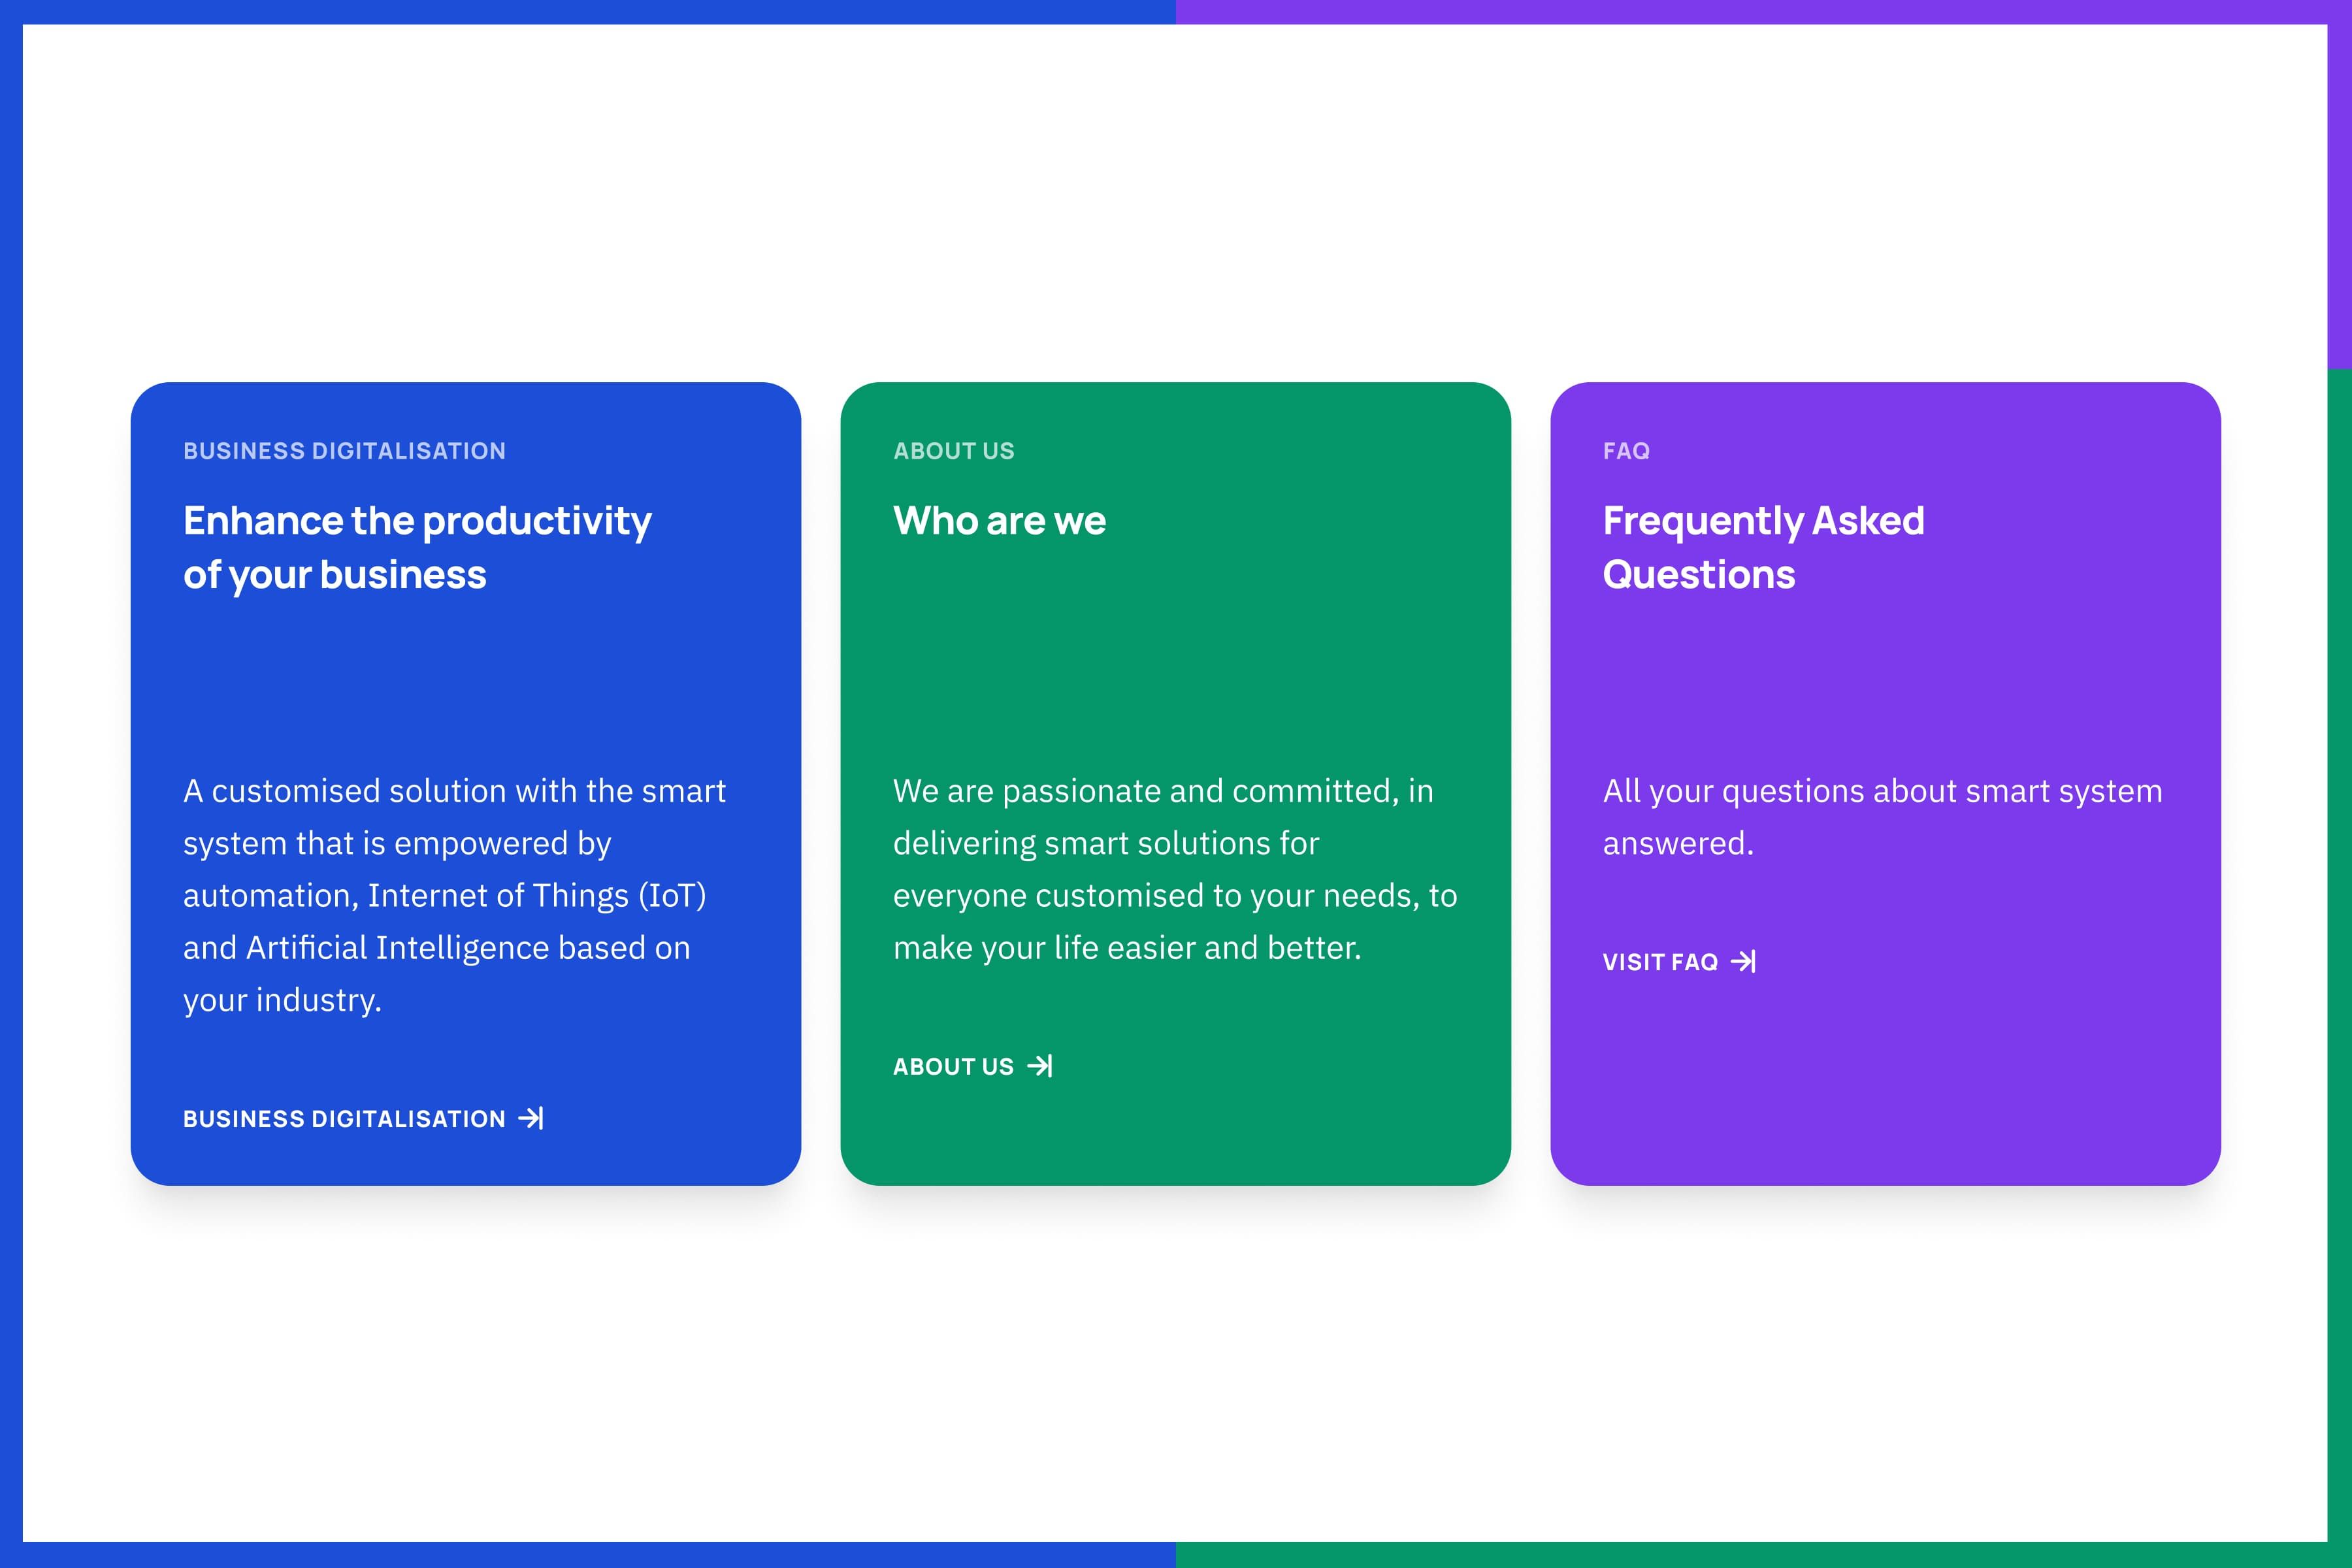Select 'Frequently Asked Questions' heading
The image size is (2352, 1568).
pyautogui.click(x=1763, y=547)
